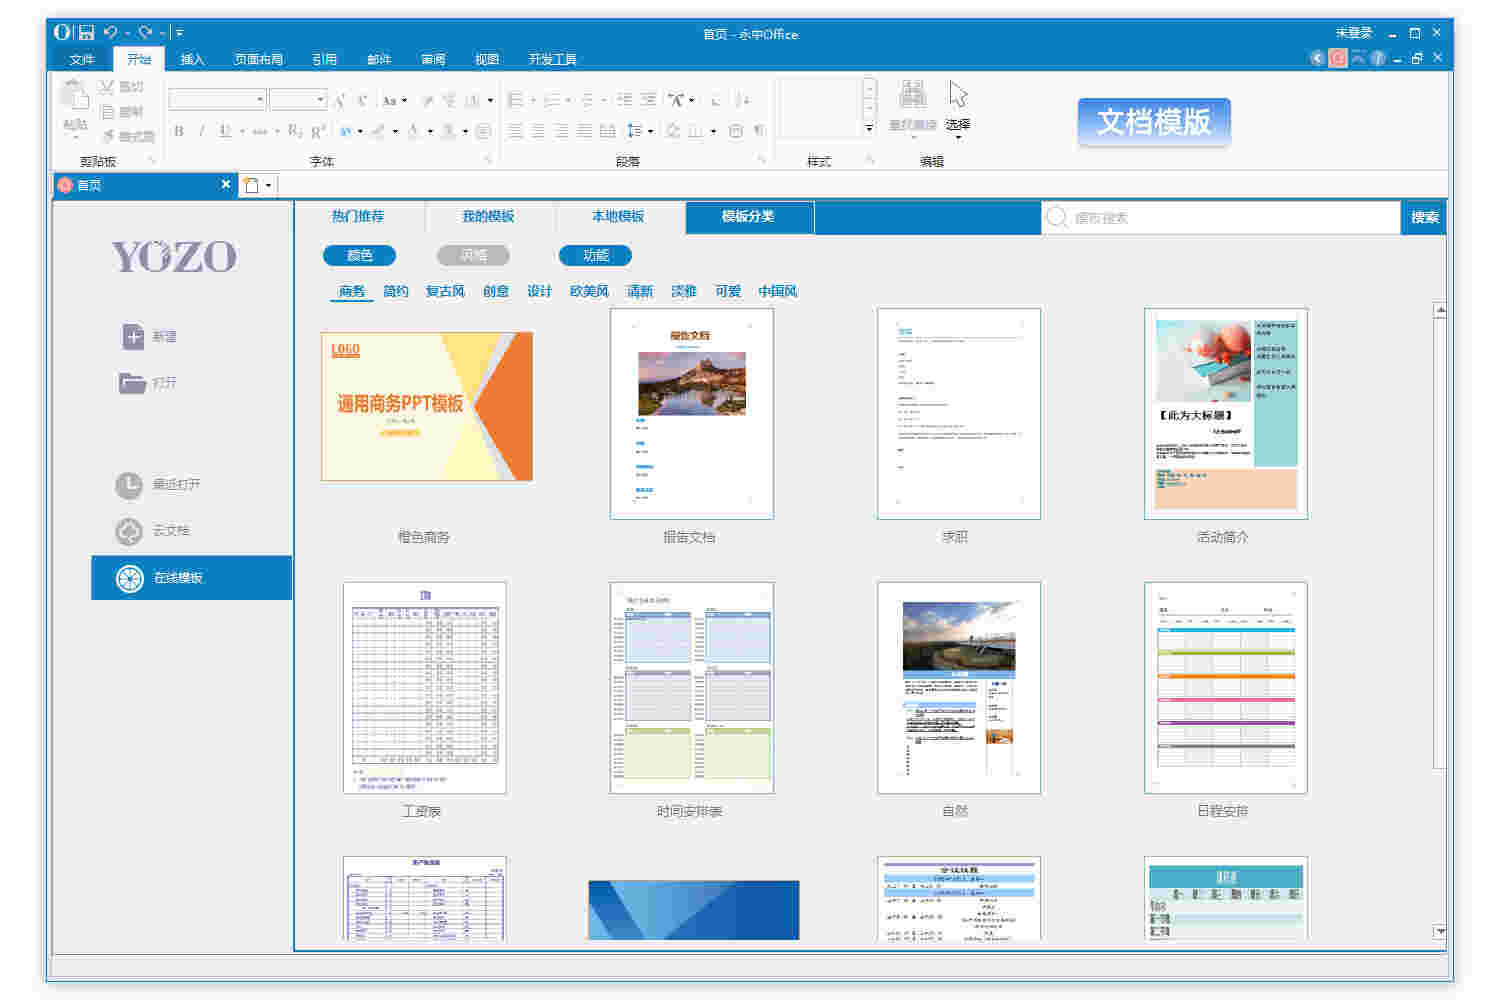1500x1000 pixels.
Task: Click the 复制 copy icon
Action: click(x=107, y=112)
